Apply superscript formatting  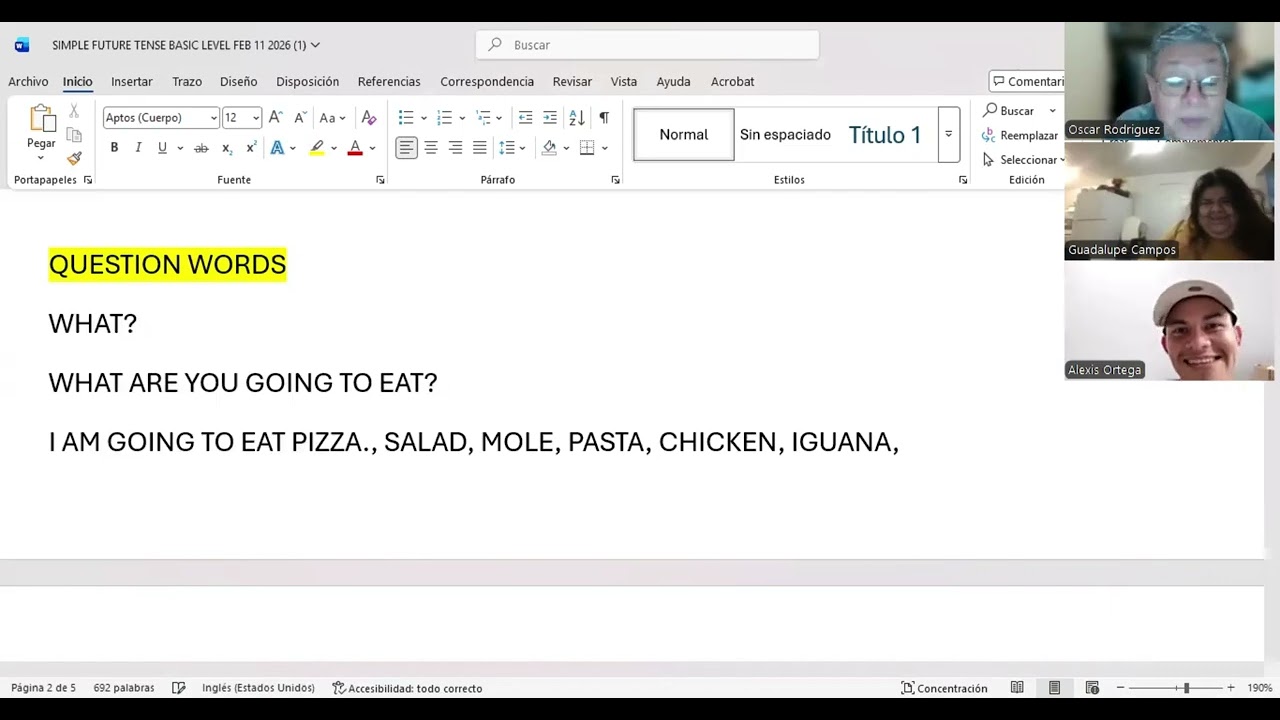pos(251,148)
